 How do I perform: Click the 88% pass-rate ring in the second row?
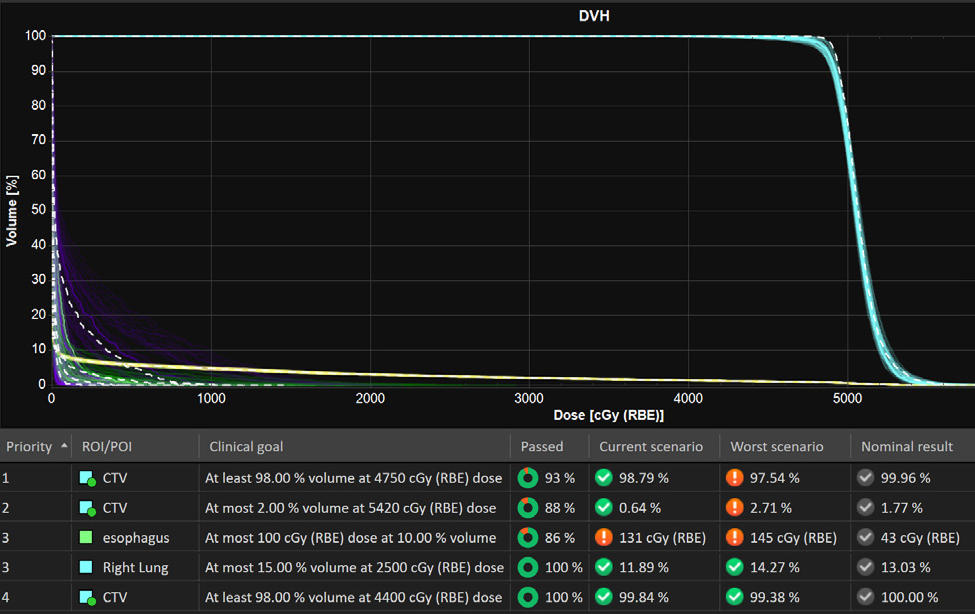528,508
